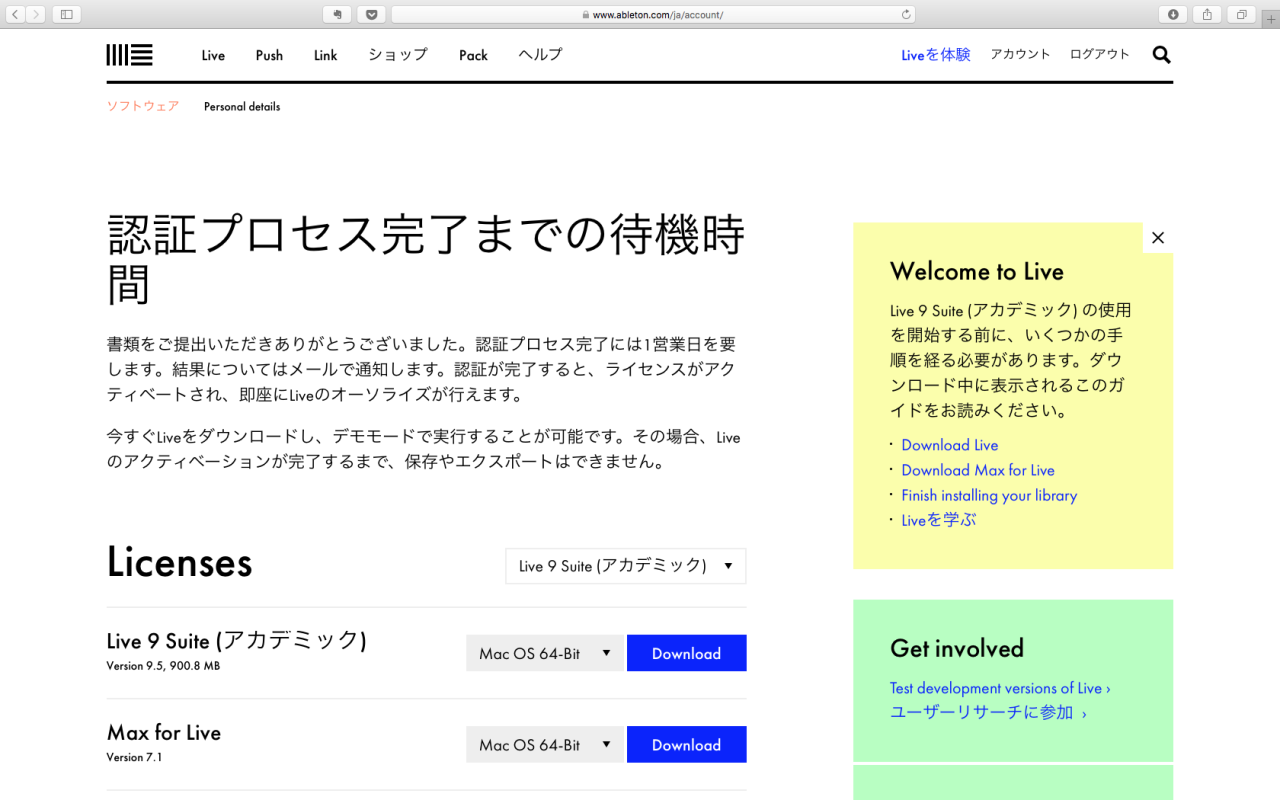
Task: Go back with Safari back arrow
Action: pos(15,14)
